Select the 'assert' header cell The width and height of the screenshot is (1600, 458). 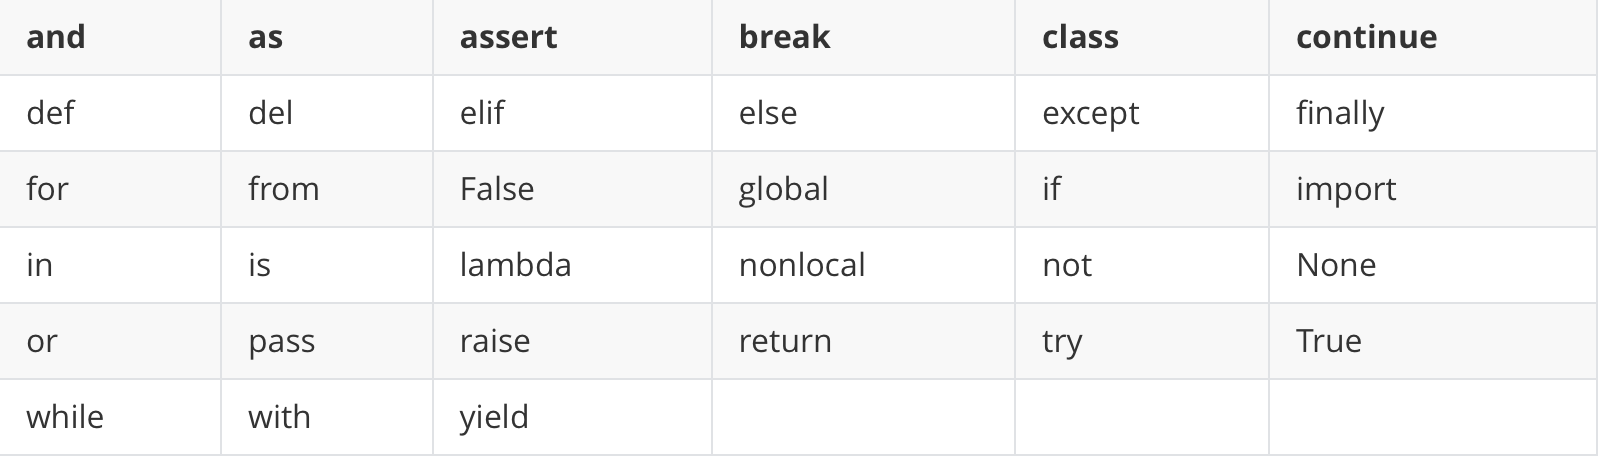coord(572,37)
